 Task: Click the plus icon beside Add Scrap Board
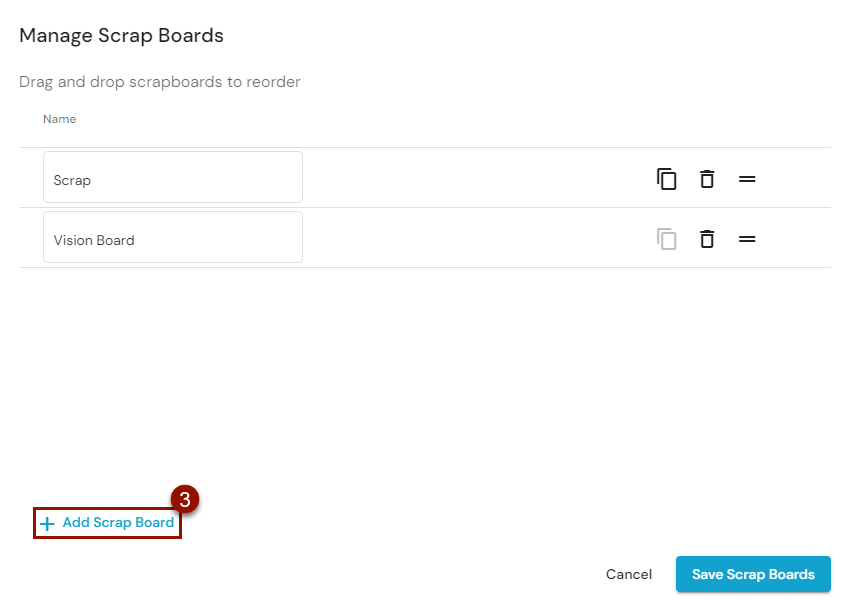[47, 523]
